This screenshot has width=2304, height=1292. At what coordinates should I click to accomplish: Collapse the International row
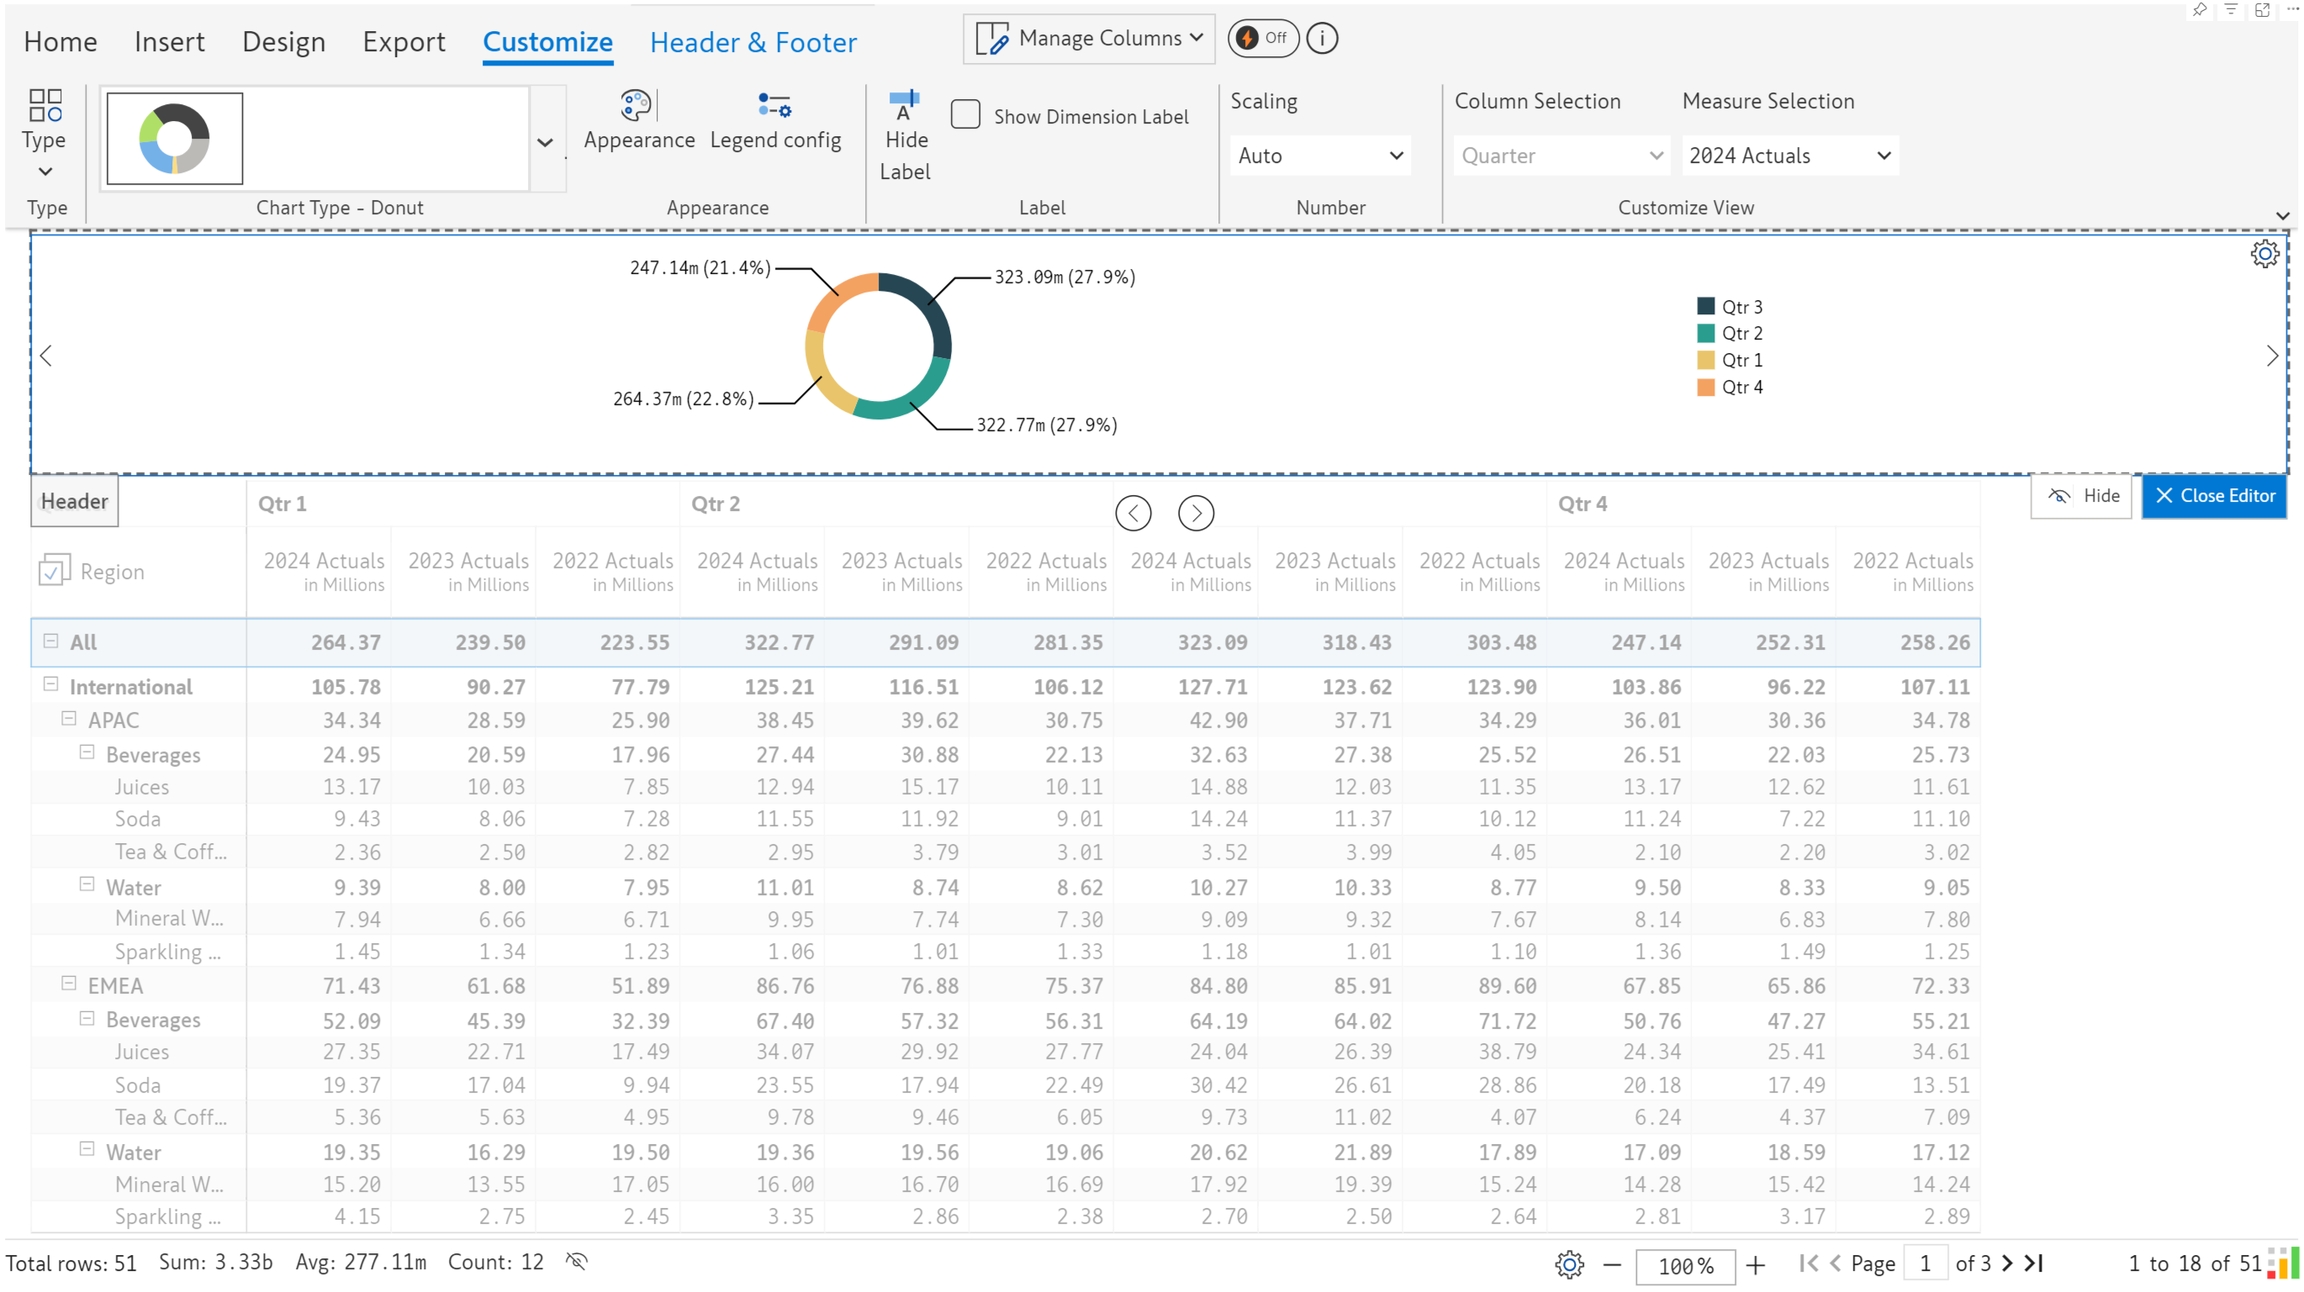point(51,685)
